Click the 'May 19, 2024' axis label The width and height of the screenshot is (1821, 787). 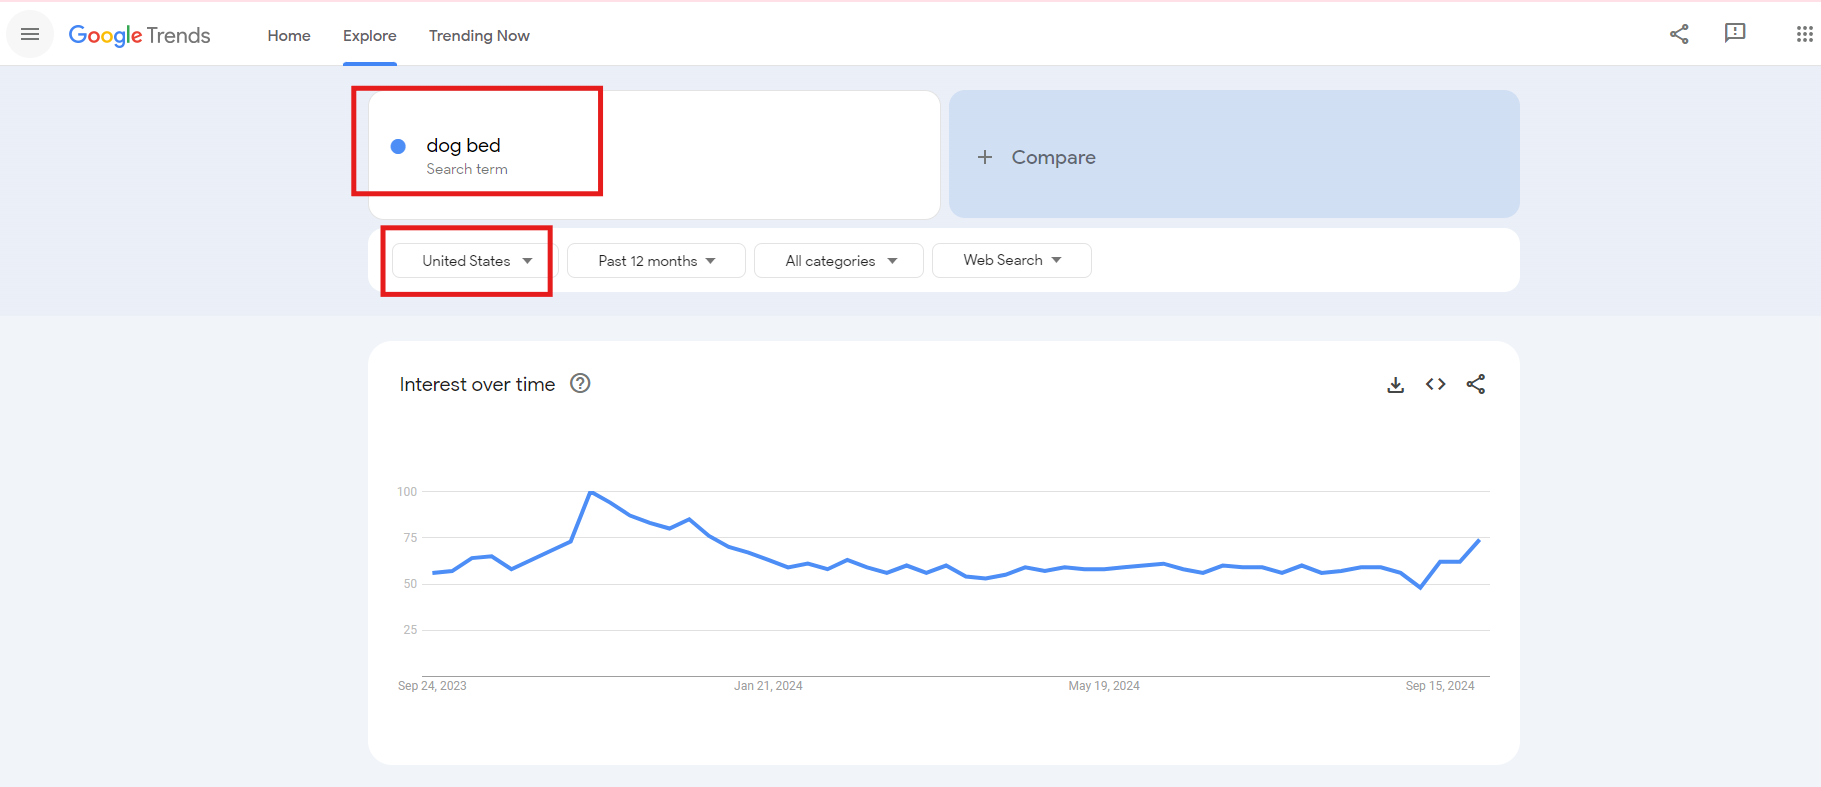[1104, 686]
